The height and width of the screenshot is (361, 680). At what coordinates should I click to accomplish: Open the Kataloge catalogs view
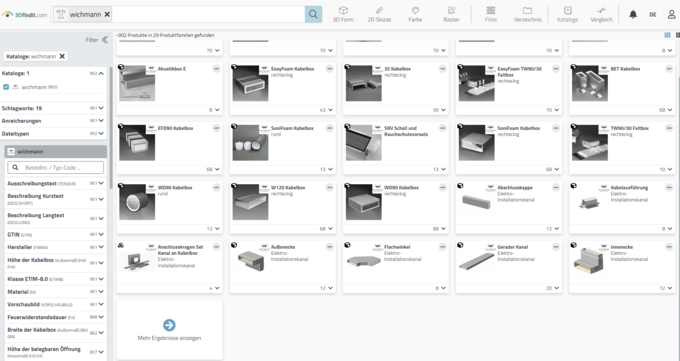(x=567, y=14)
